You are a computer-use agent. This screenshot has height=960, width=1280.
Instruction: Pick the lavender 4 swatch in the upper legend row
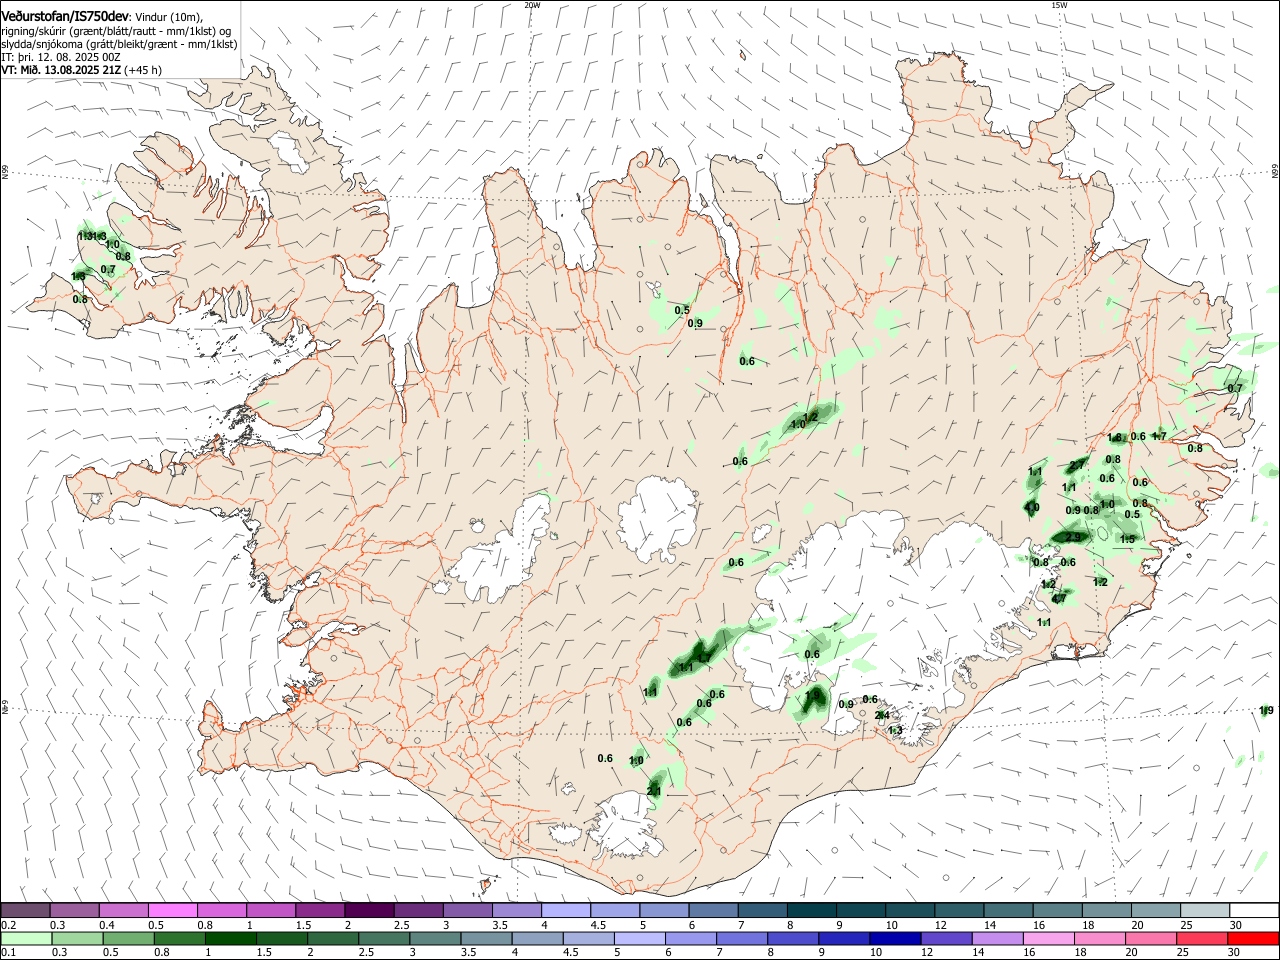click(x=566, y=910)
